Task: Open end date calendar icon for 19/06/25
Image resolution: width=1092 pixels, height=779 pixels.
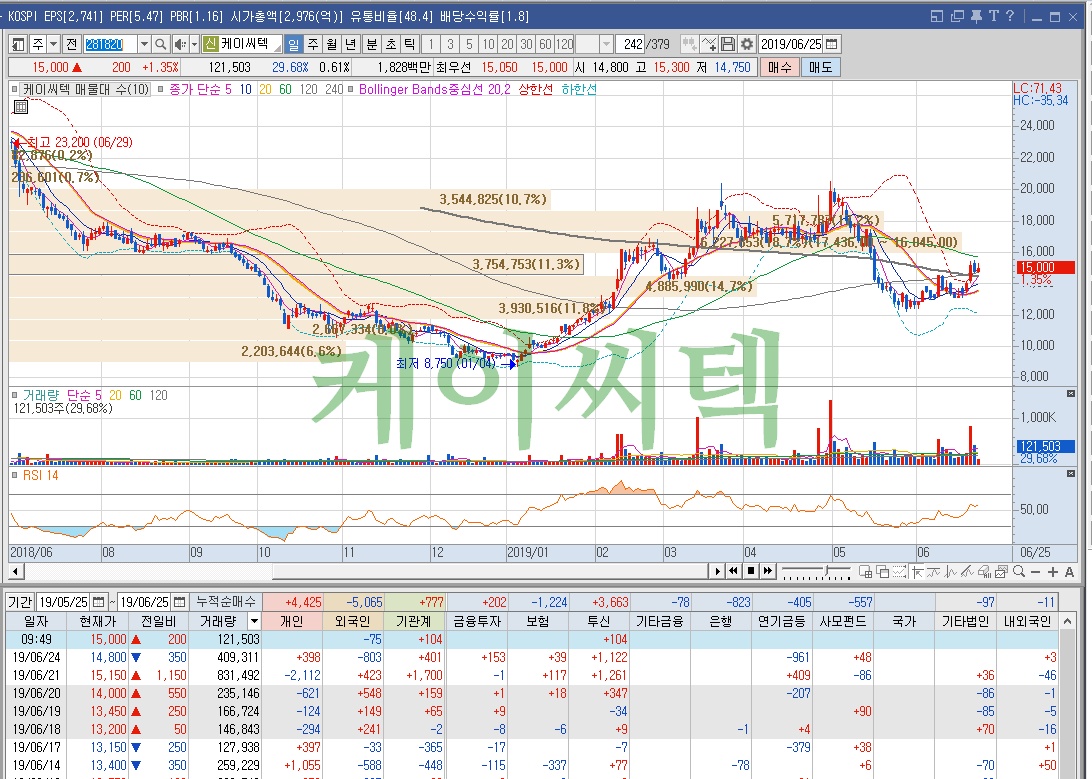Action: click(x=180, y=601)
